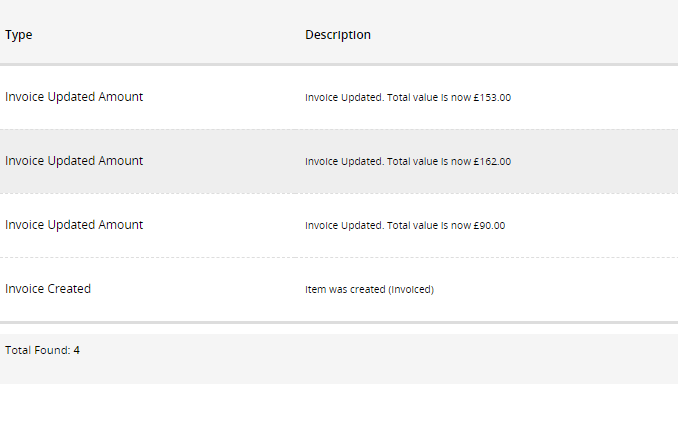Click the £162.00 invoice updated description

(408, 161)
